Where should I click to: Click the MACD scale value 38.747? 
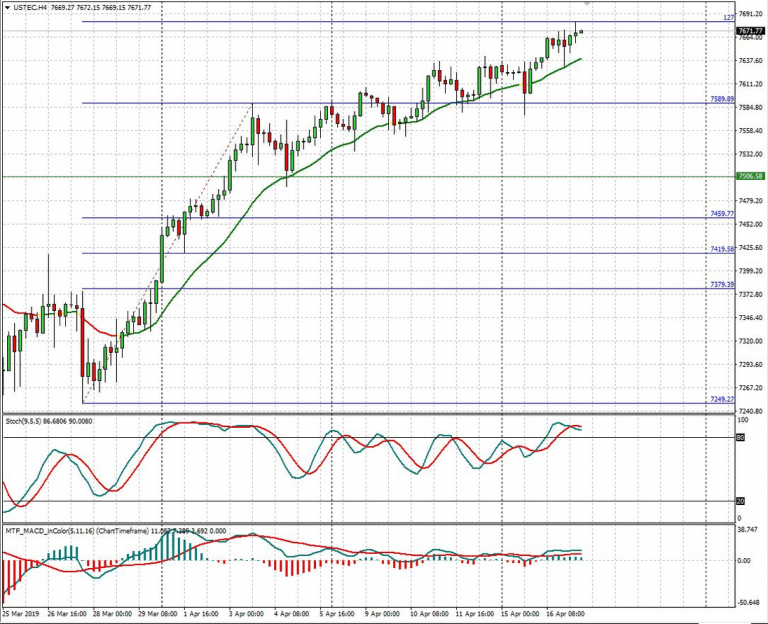(x=747, y=529)
